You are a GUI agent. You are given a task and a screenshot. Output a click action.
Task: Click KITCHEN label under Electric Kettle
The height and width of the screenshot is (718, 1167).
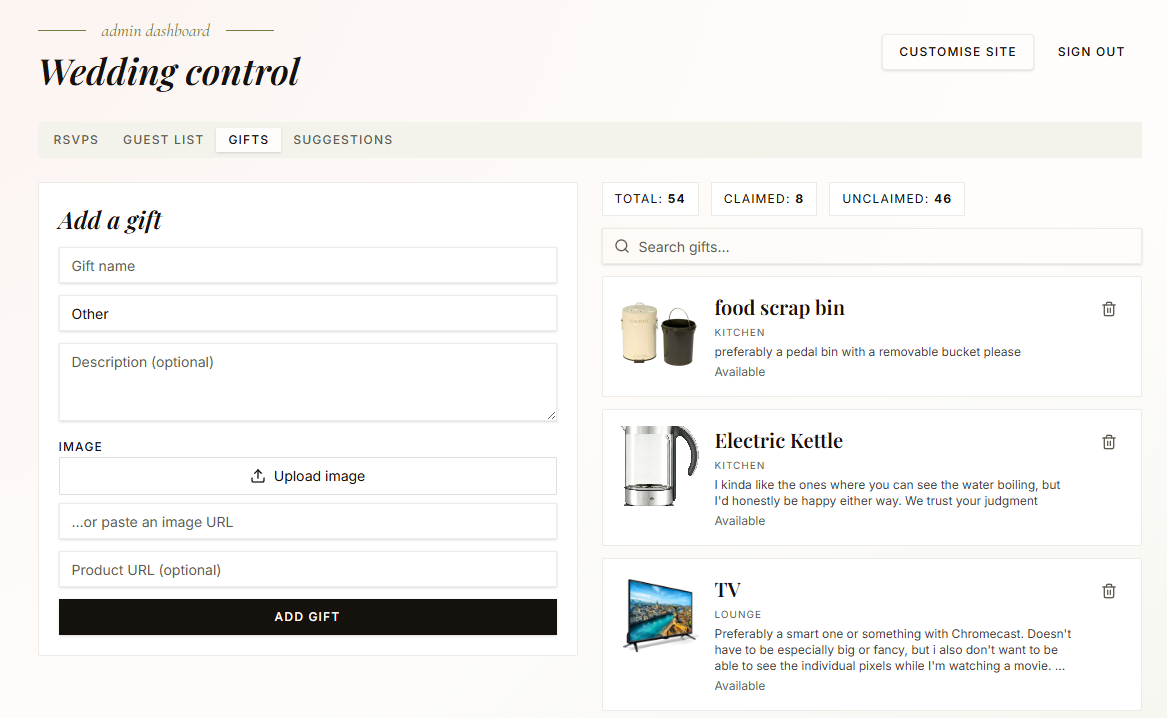(x=739, y=466)
